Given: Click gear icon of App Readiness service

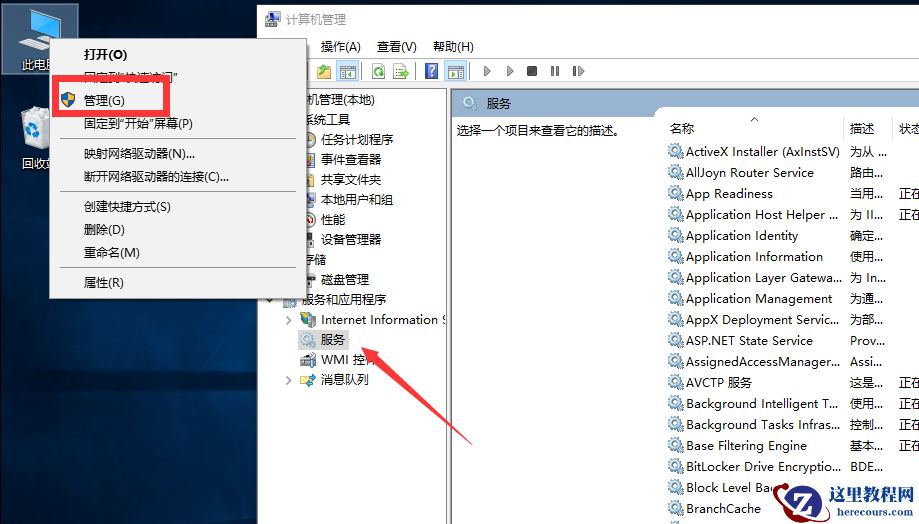Looking at the screenshot, I should pos(676,193).
